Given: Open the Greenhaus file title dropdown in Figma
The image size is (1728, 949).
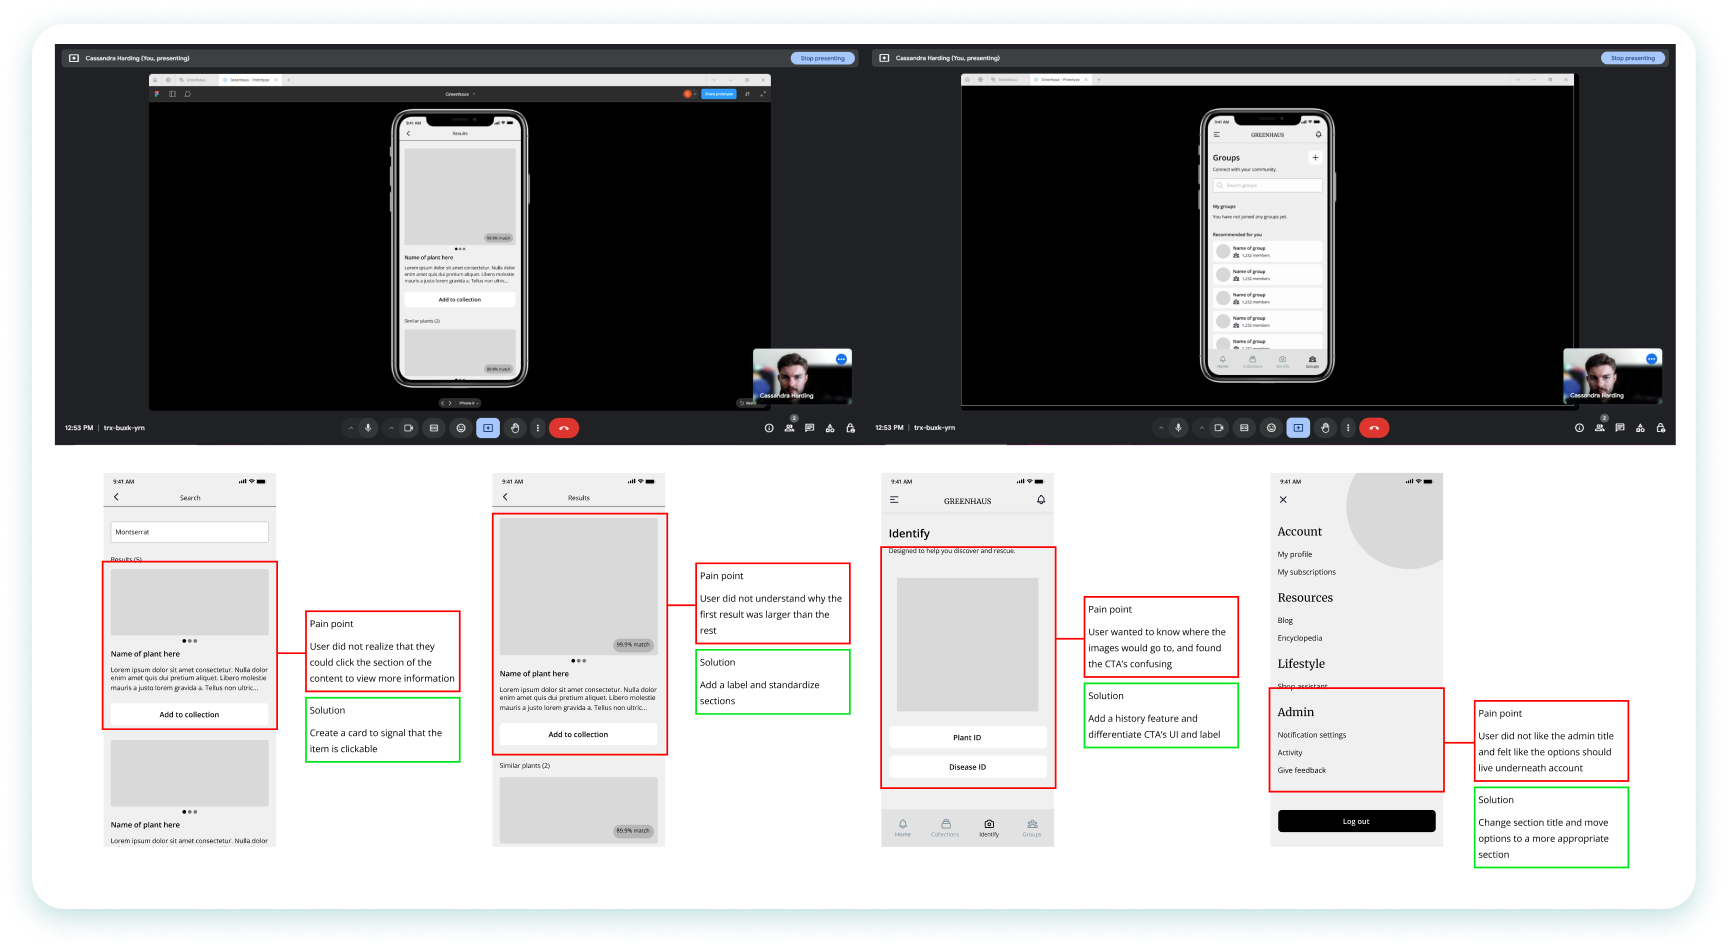Looking at the screenshot, I should pyautogui.click(x=460, y=94).
